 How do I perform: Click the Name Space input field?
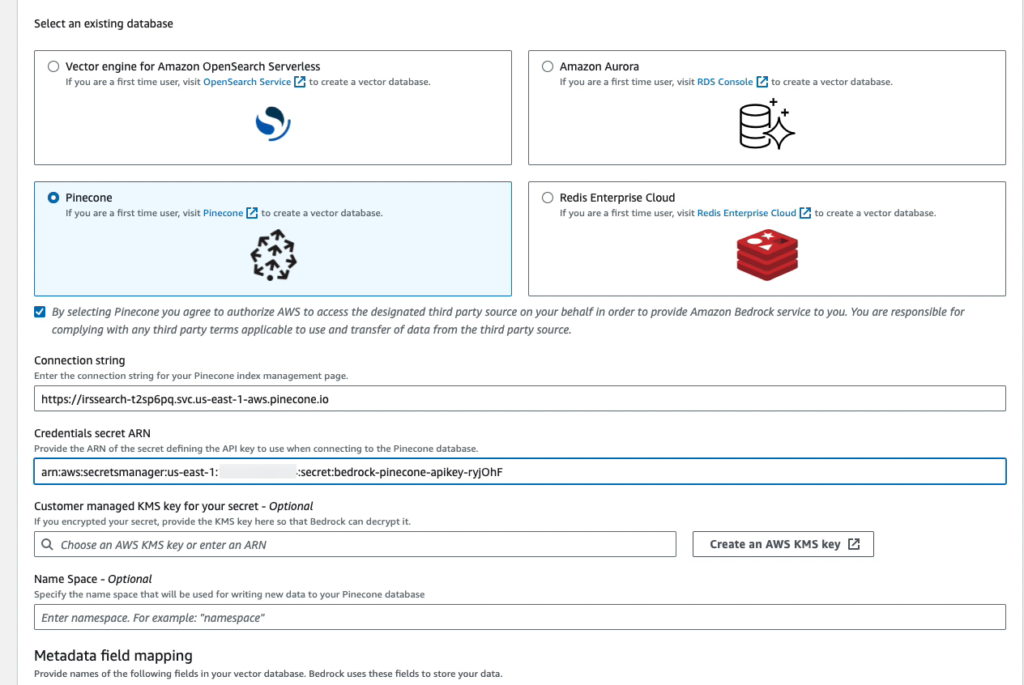tap(520, 618)
